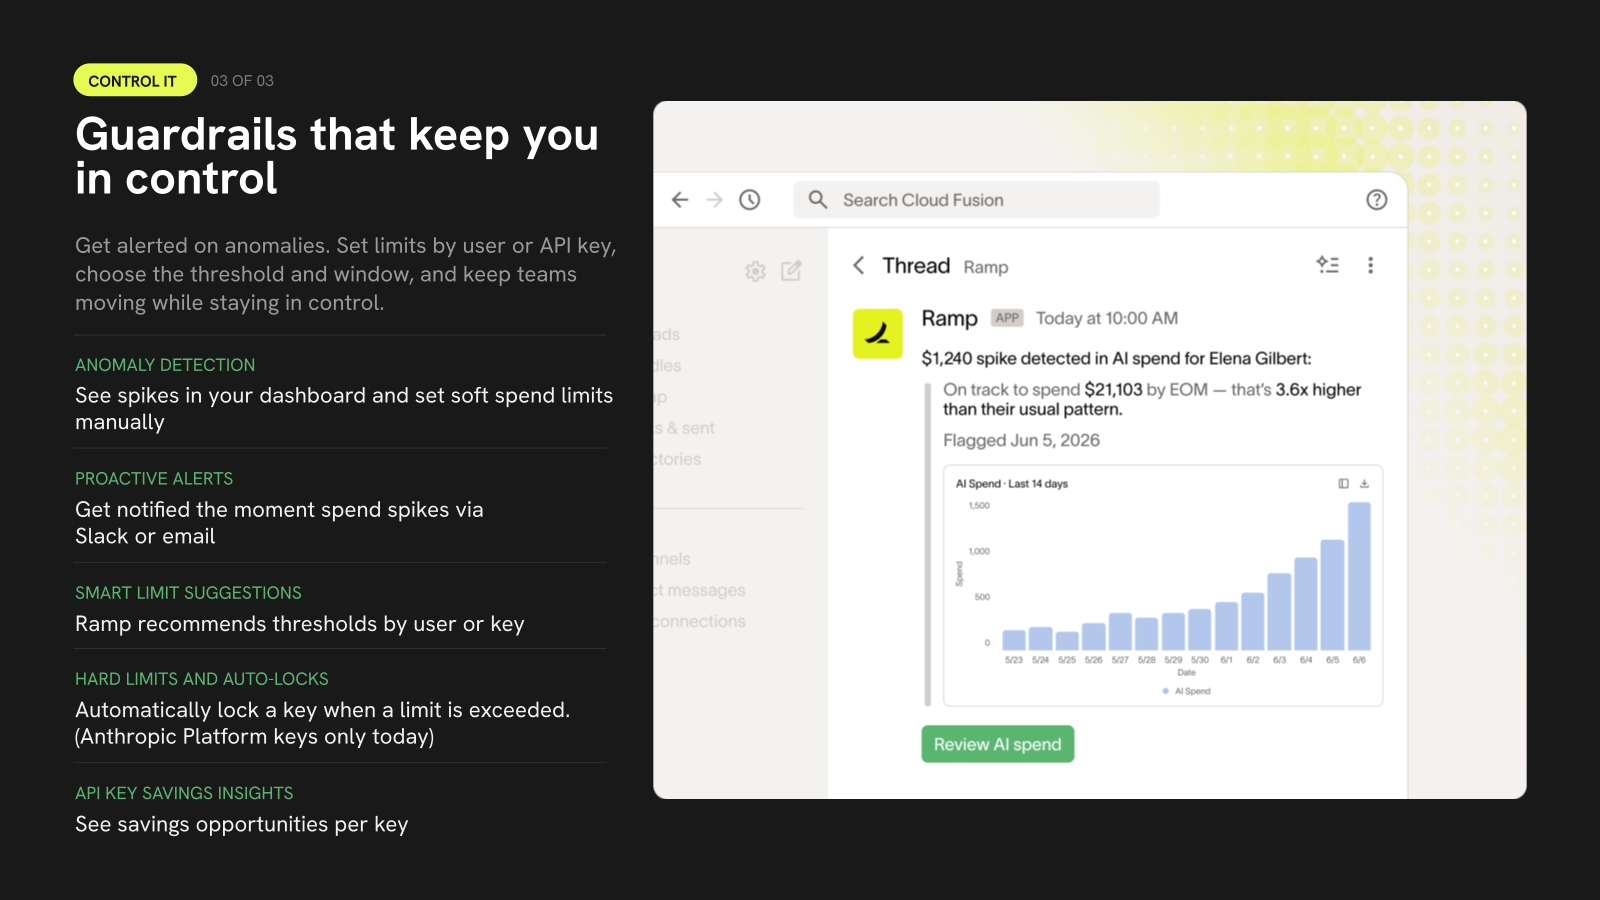
Task: Click the Review AI spend button
Action: (x=998, y=744)
